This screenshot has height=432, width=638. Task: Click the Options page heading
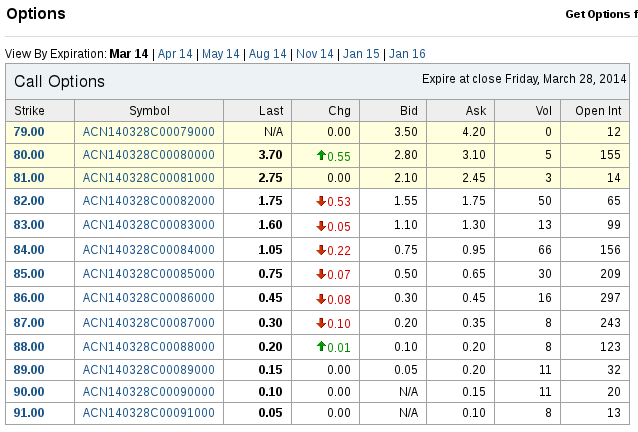point(36,13)
